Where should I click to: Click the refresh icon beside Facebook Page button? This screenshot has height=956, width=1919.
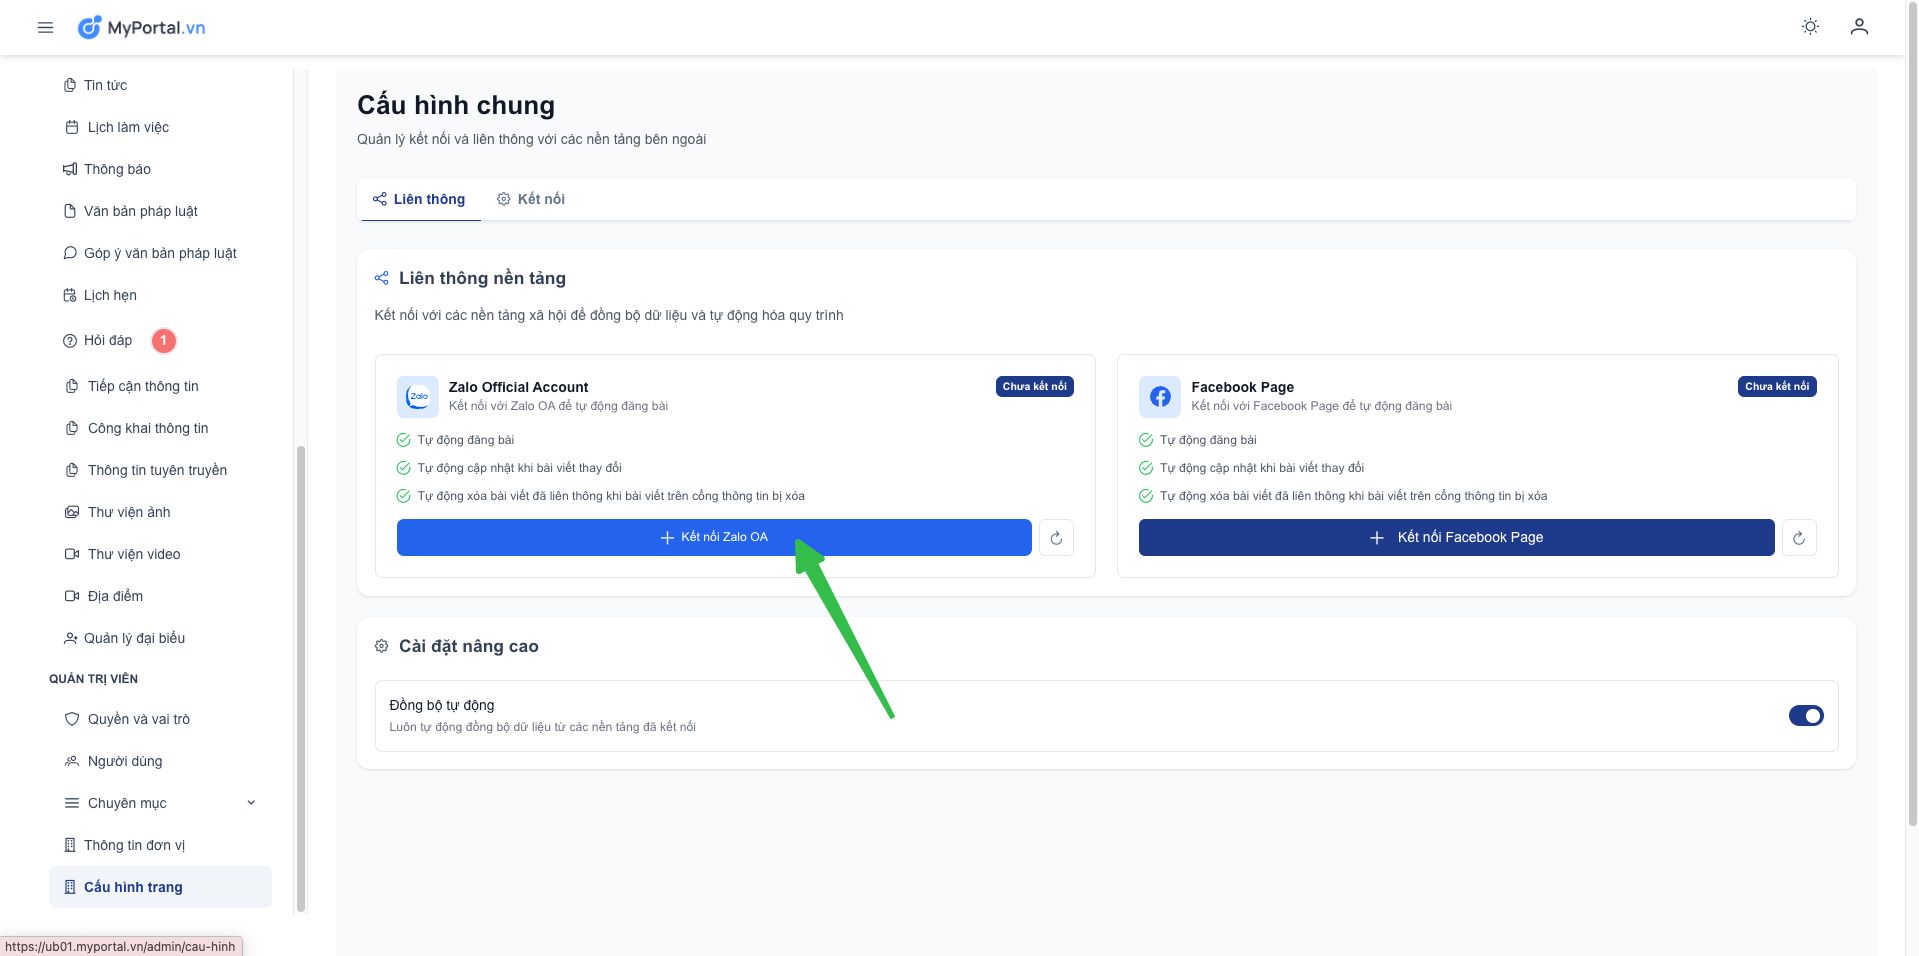click(1798, 538)
